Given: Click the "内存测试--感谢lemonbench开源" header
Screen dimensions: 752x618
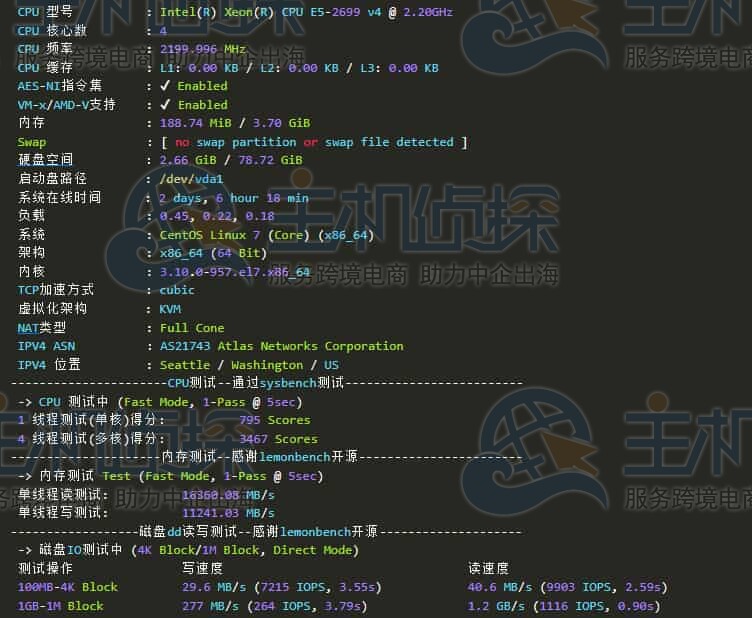Looking at the screenshot, I should click(x=259, y=457).
